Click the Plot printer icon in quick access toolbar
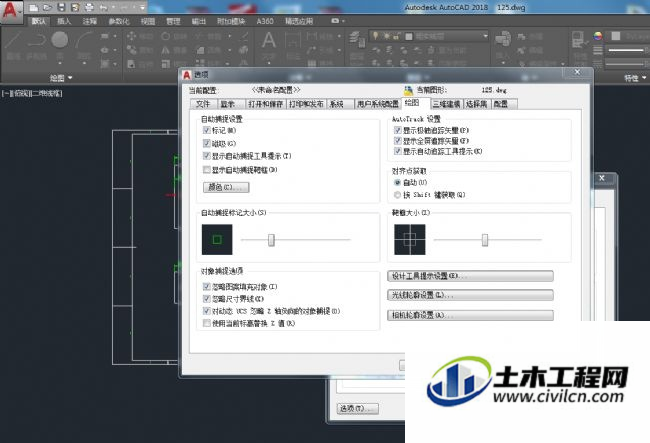Screen dimensions: 650x443 point(89,7)
